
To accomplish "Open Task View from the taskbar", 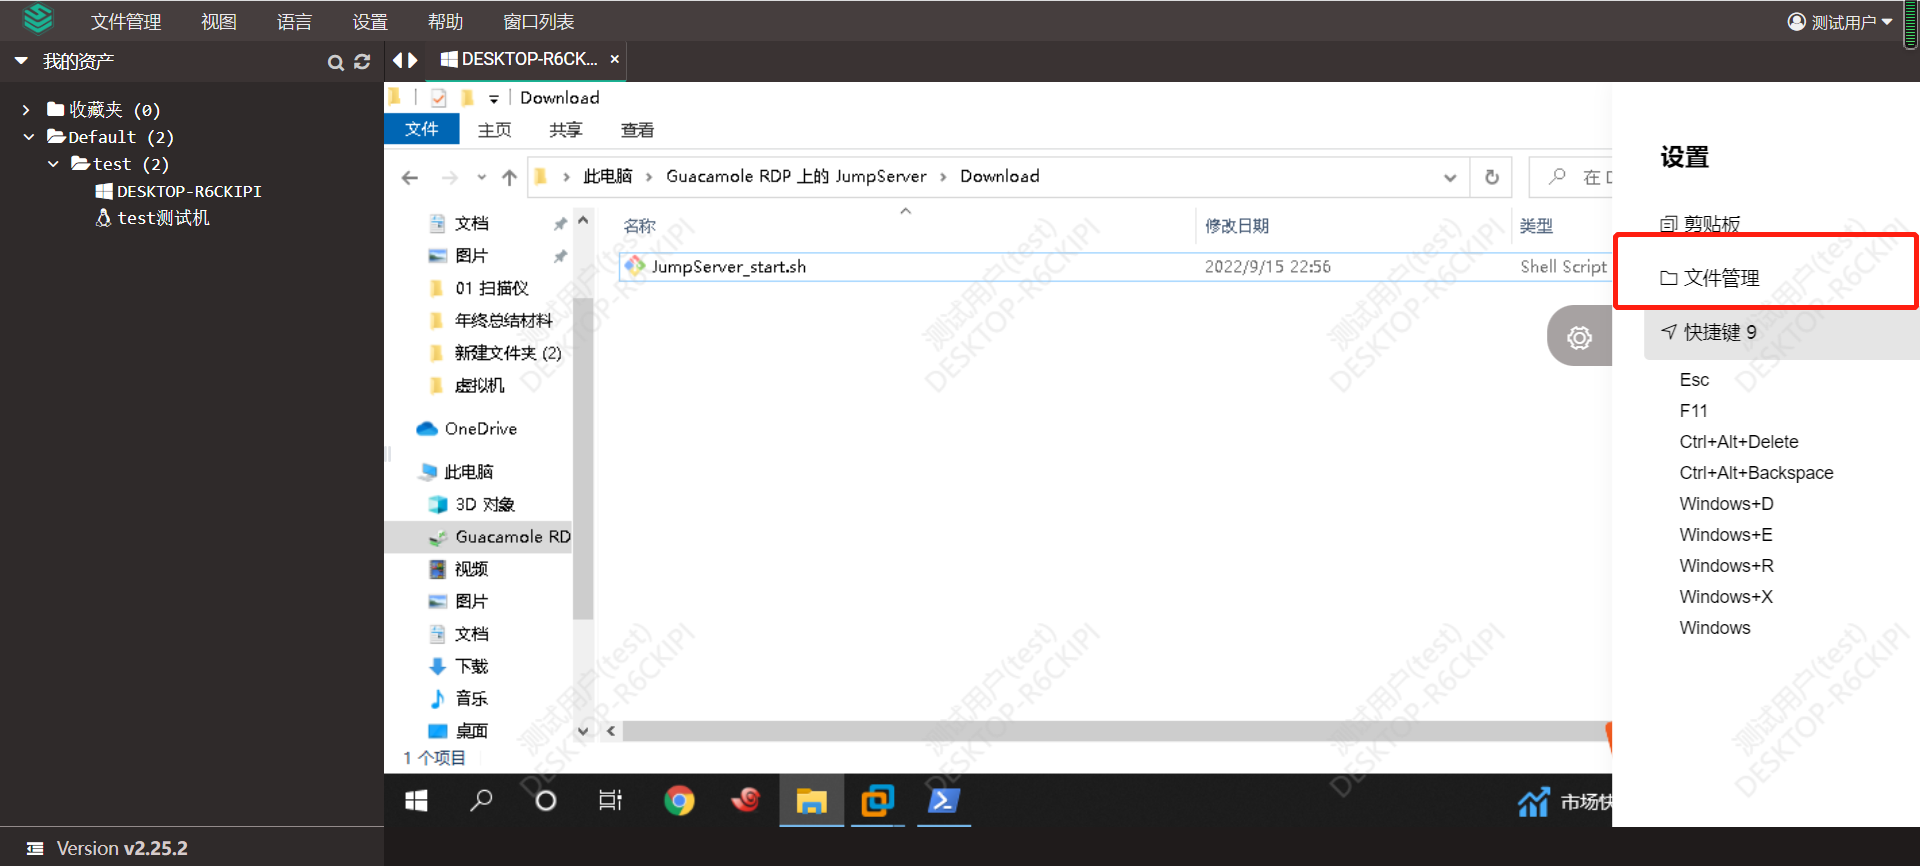I will 610,801.
